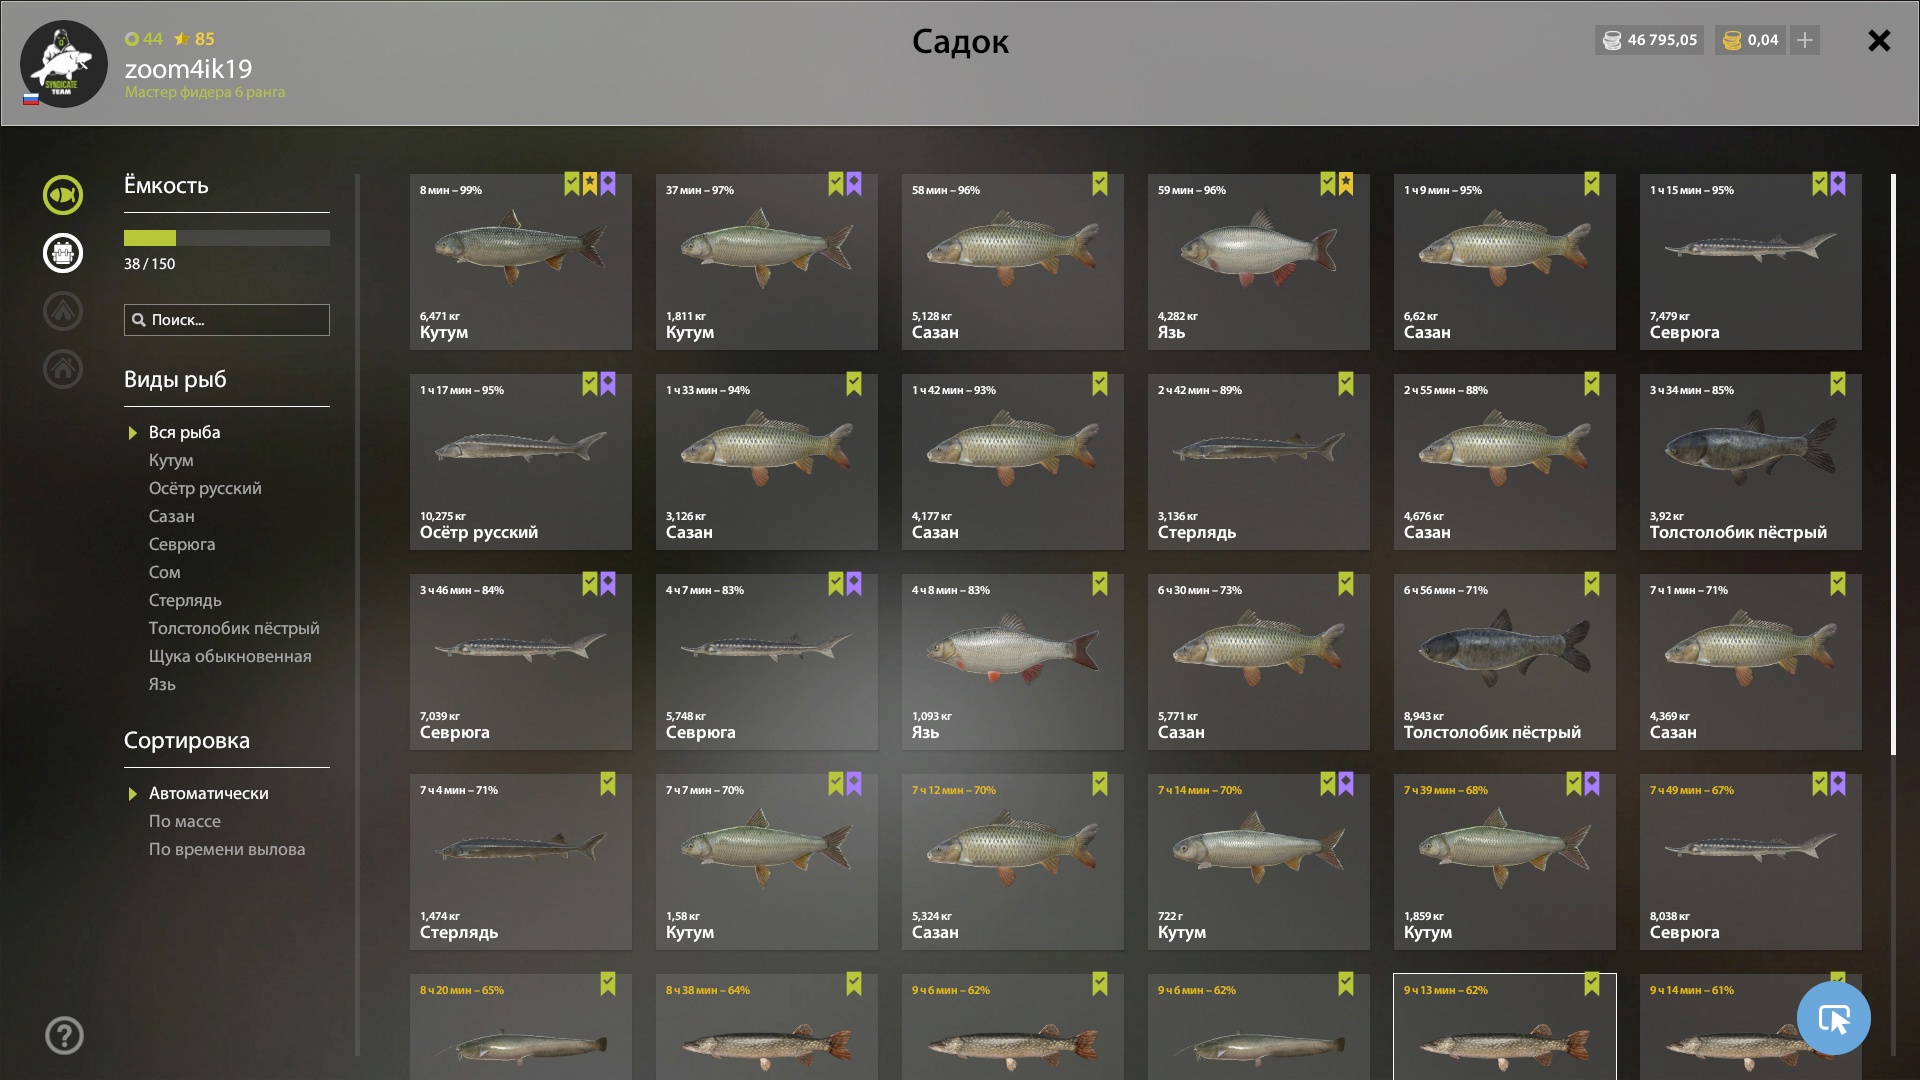Select 'По времени вылова' sorting option

227,849
